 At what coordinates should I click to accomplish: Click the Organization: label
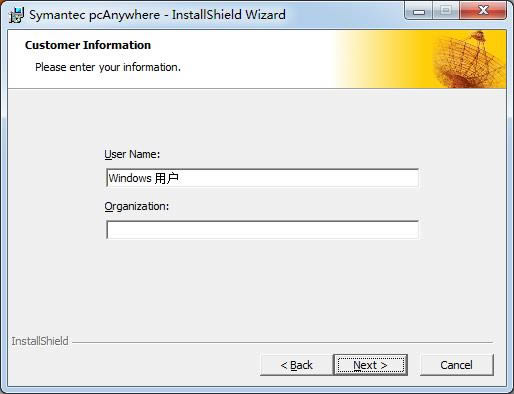[137, 206]
